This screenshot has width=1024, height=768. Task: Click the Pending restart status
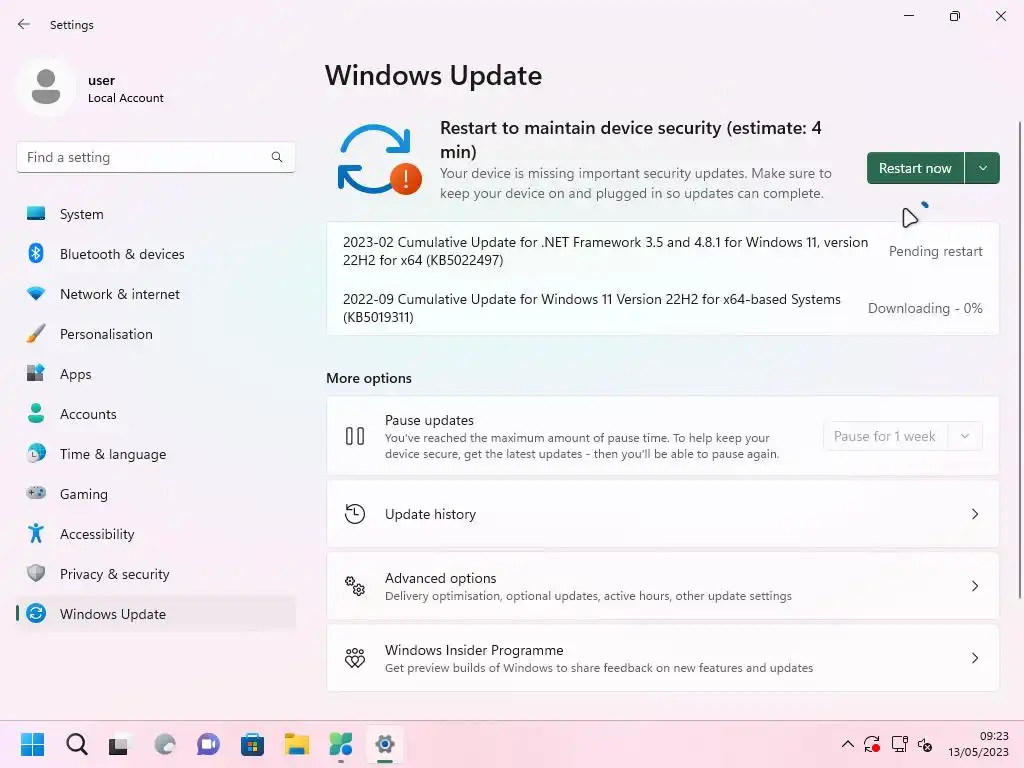point(935,251)
